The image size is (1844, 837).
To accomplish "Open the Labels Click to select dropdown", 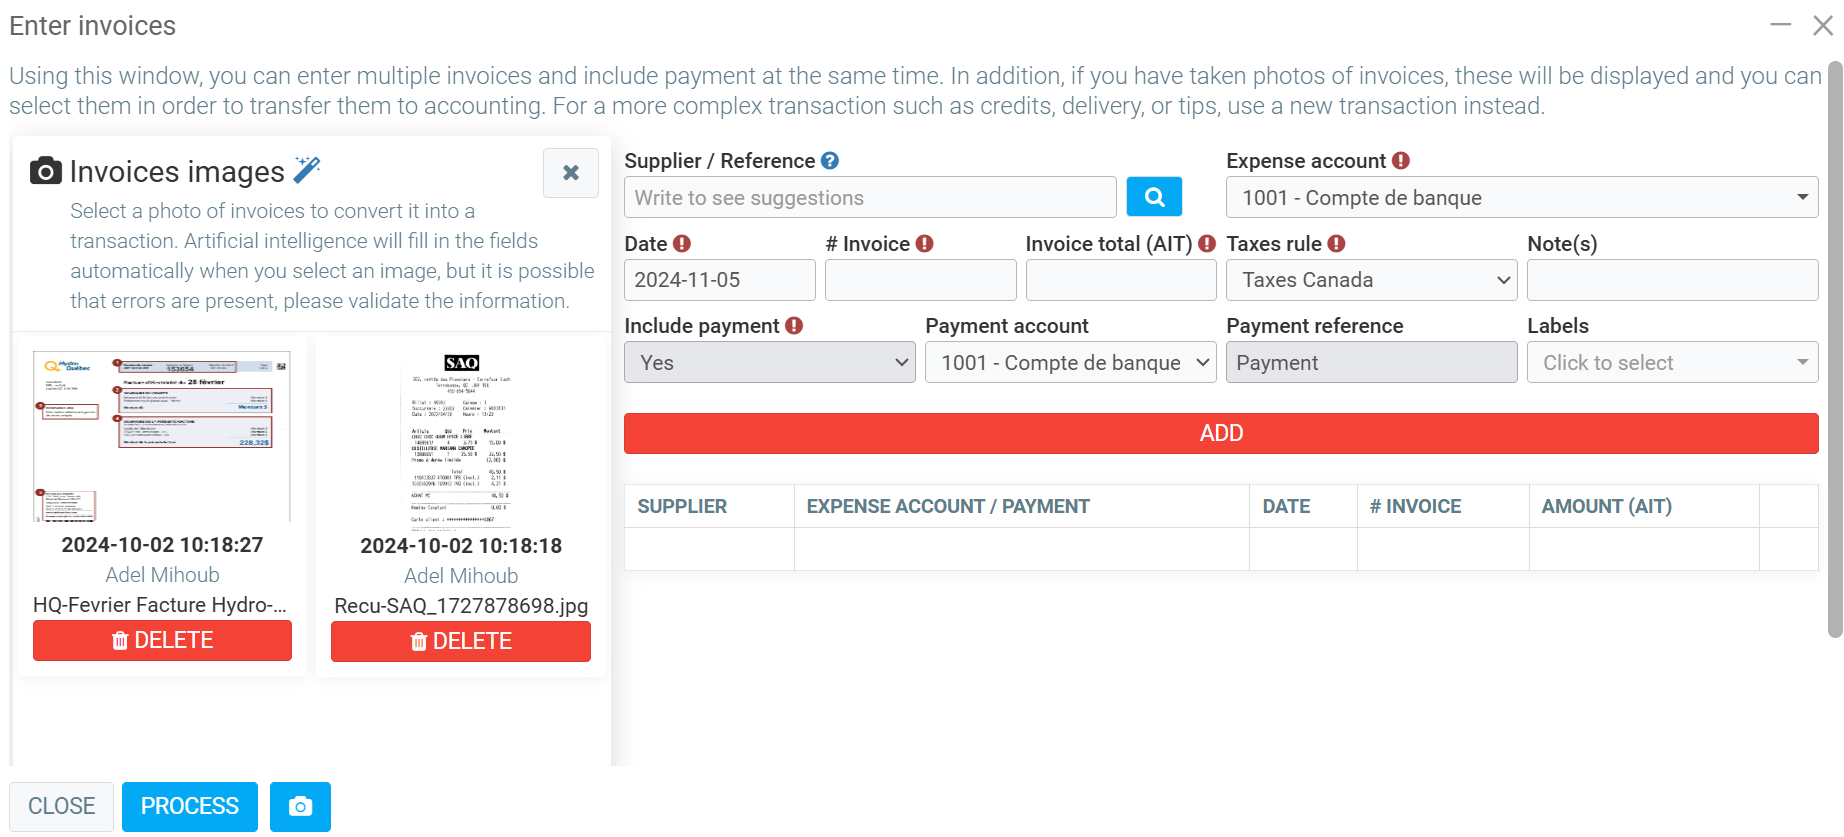I will (x=1672, y=363).
